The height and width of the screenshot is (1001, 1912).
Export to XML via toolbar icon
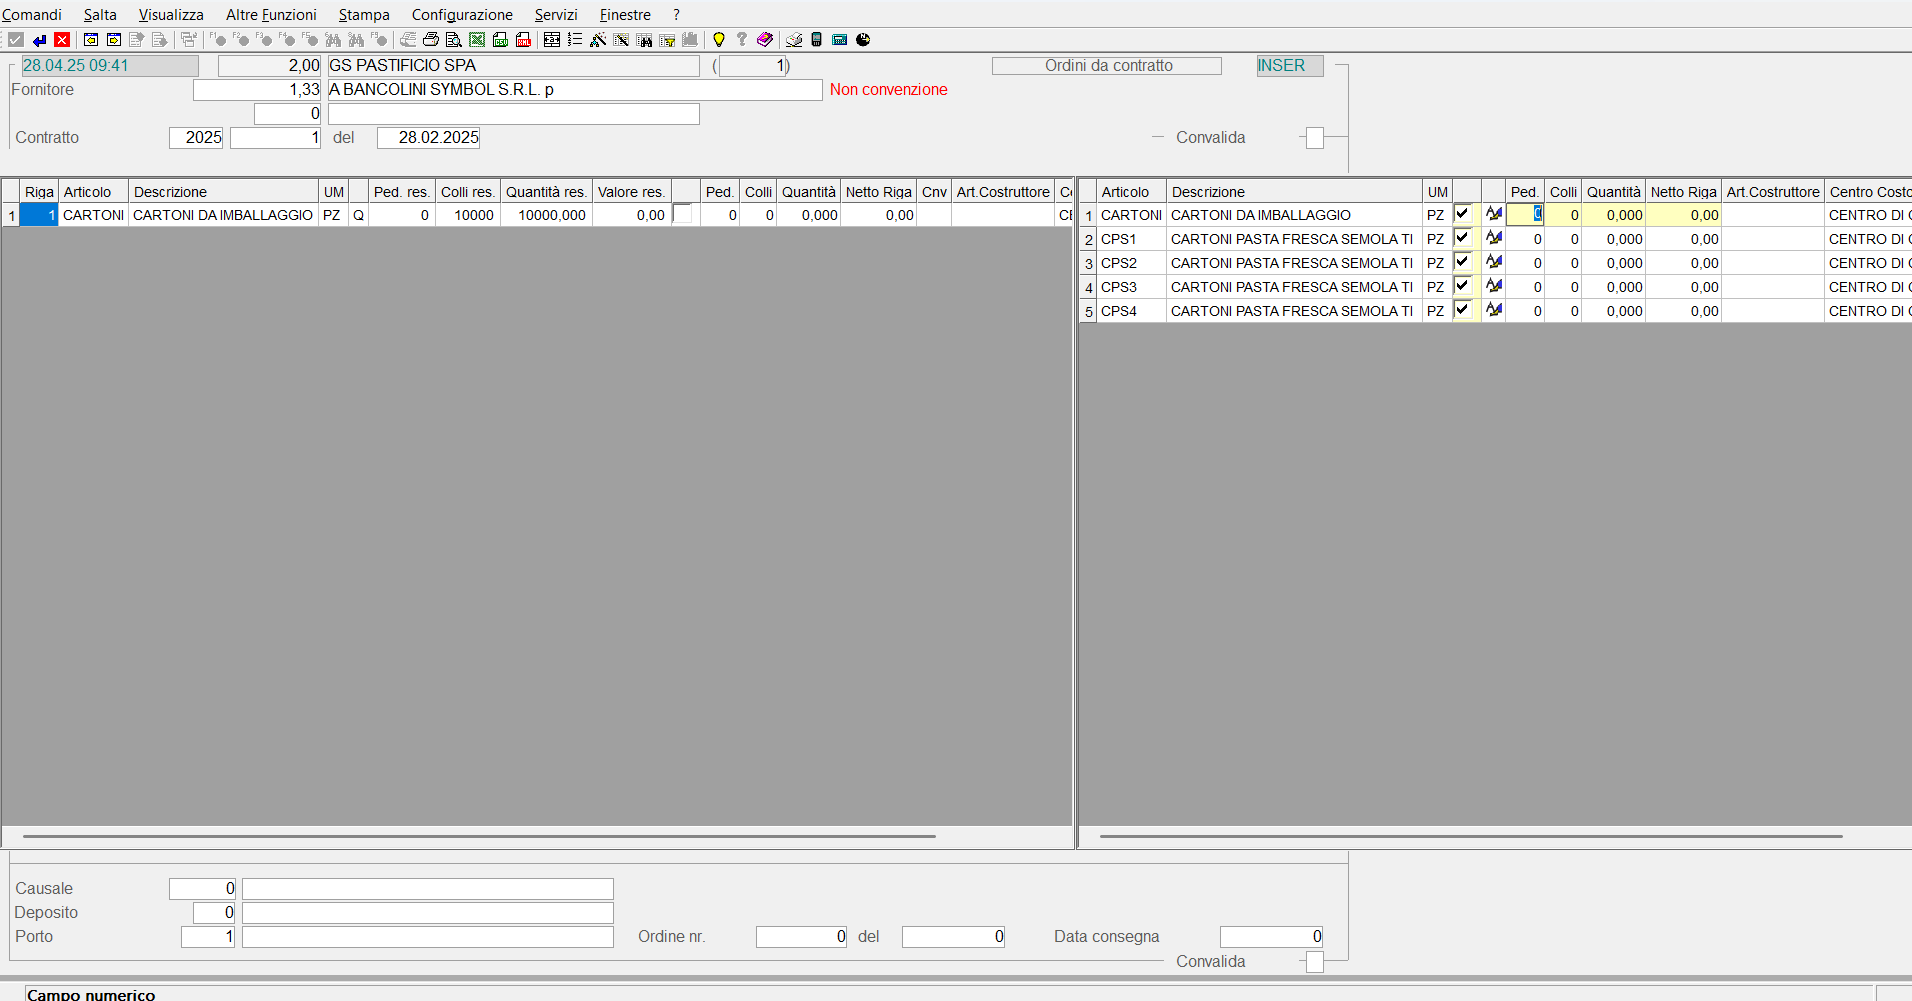[523, 40]
